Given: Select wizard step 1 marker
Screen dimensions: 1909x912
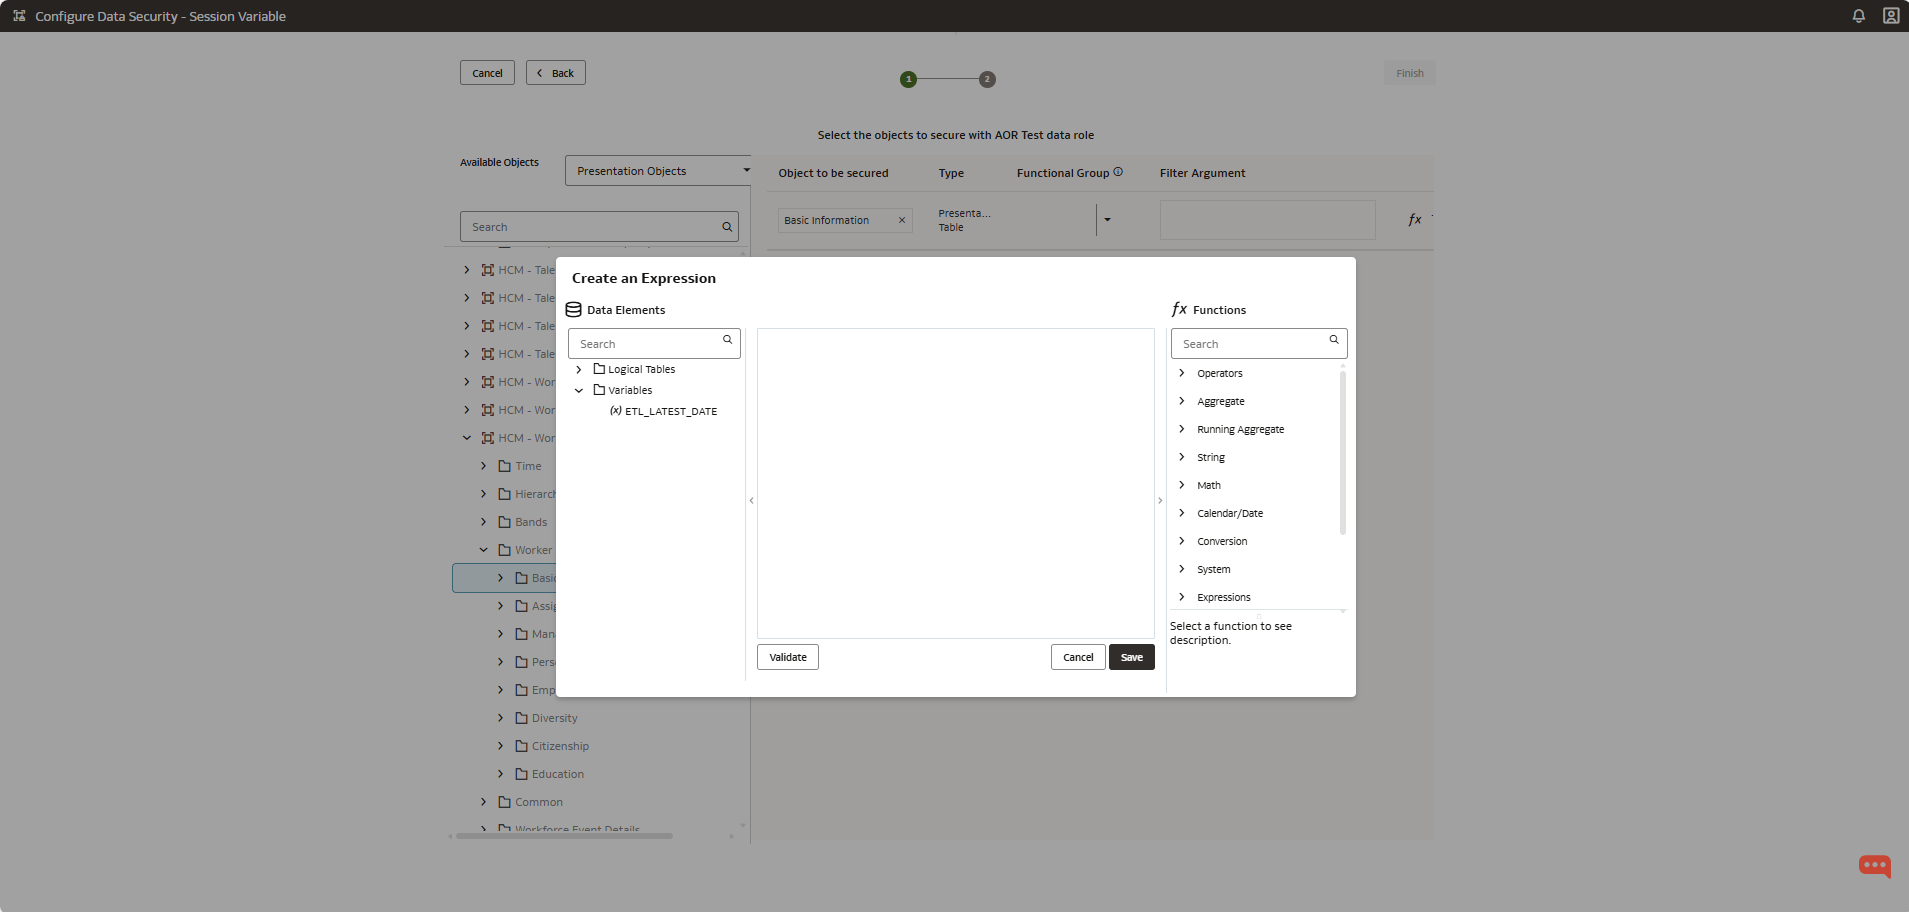Looking at the screenshot, I should (908, 79).
